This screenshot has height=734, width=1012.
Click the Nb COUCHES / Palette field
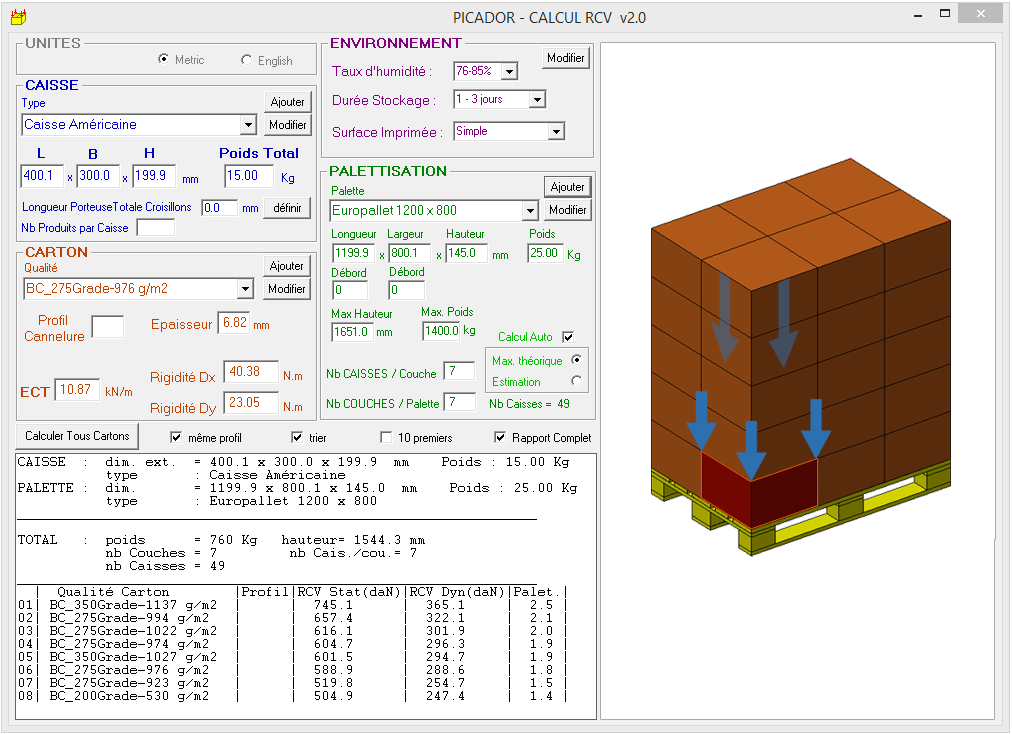[x=460, y=402]
